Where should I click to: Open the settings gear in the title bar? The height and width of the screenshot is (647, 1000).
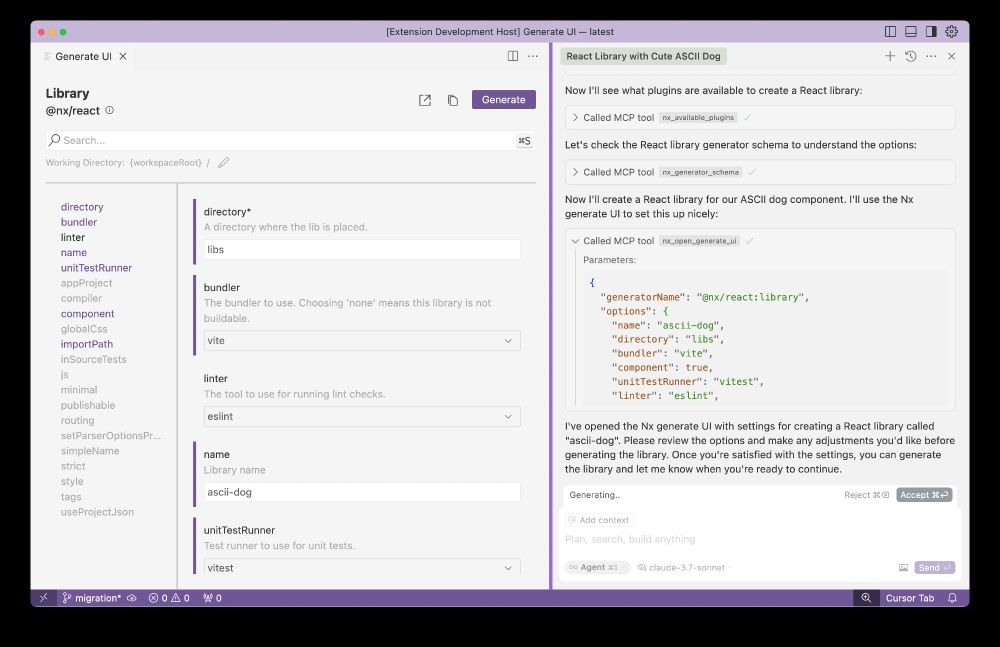952,31
